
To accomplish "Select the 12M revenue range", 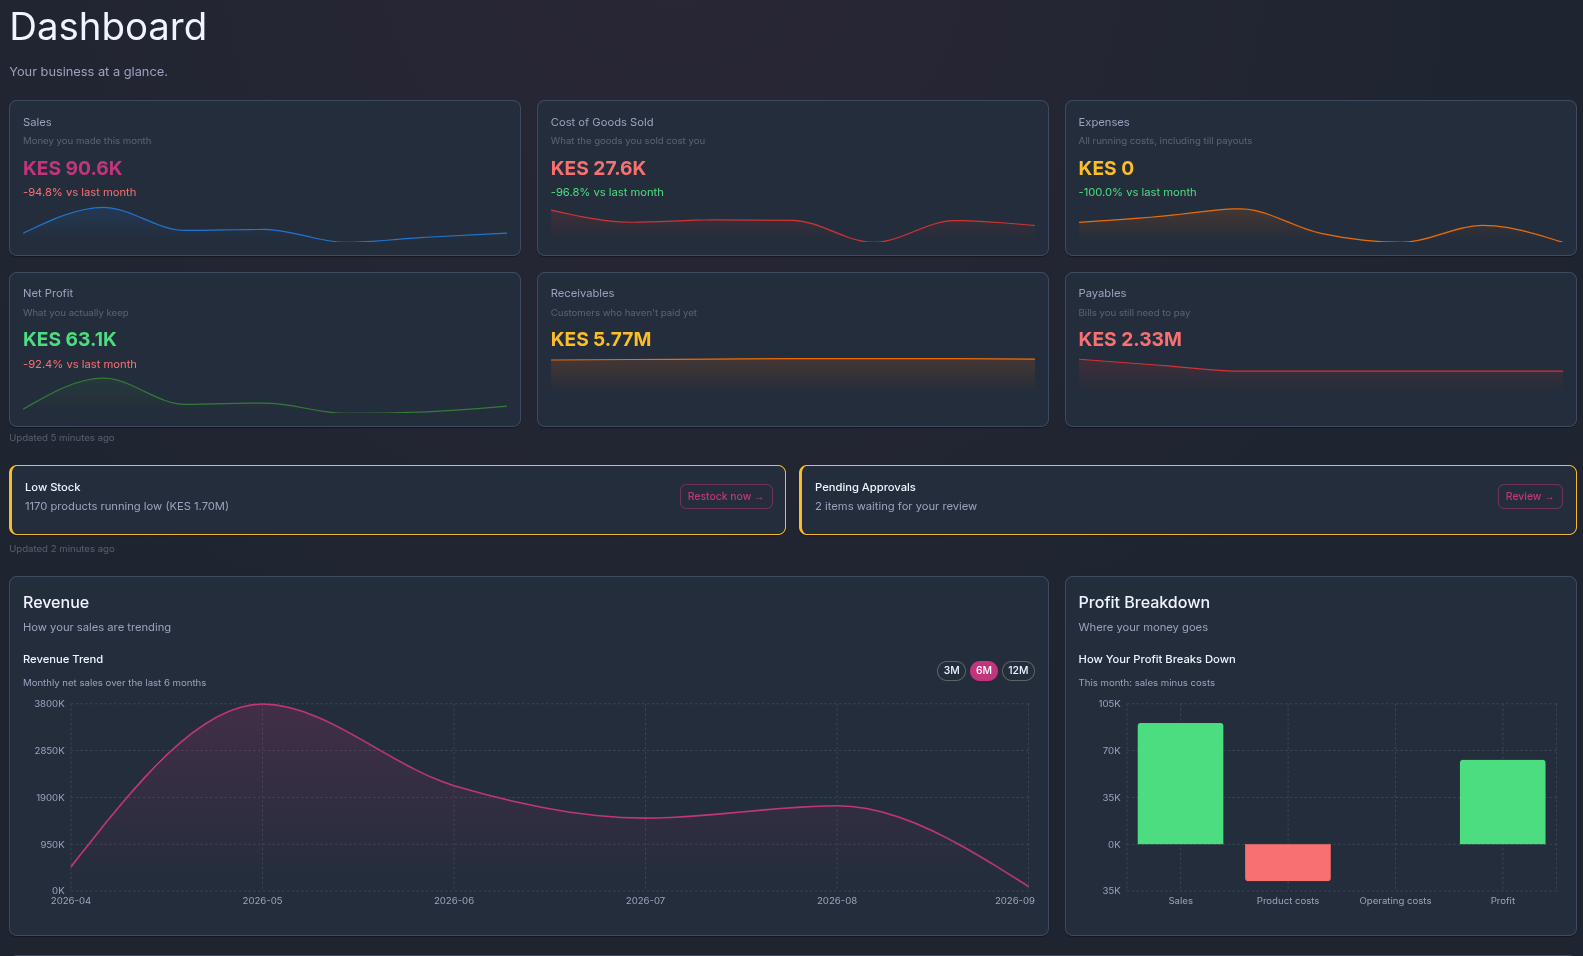I will click(x=1018, y=671).
